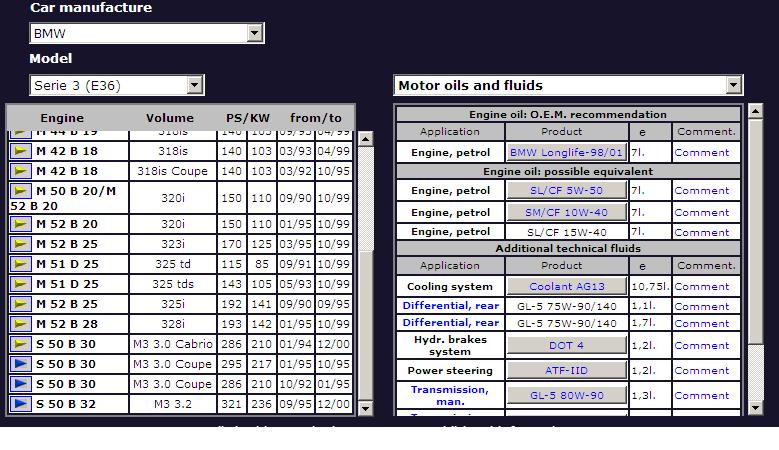
Task: Click the arrow icon for 325 td row
Action: tap(20, 264)
